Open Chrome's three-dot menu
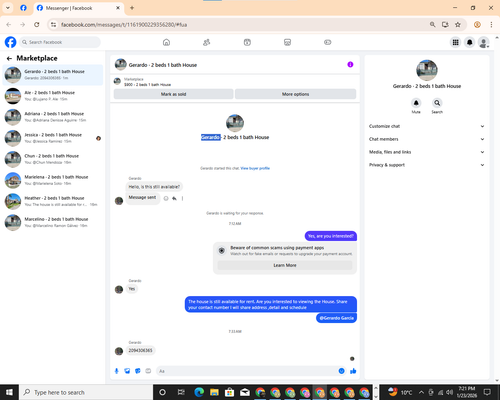The height and width of the screenshot is (400, 500). point(491,25)
